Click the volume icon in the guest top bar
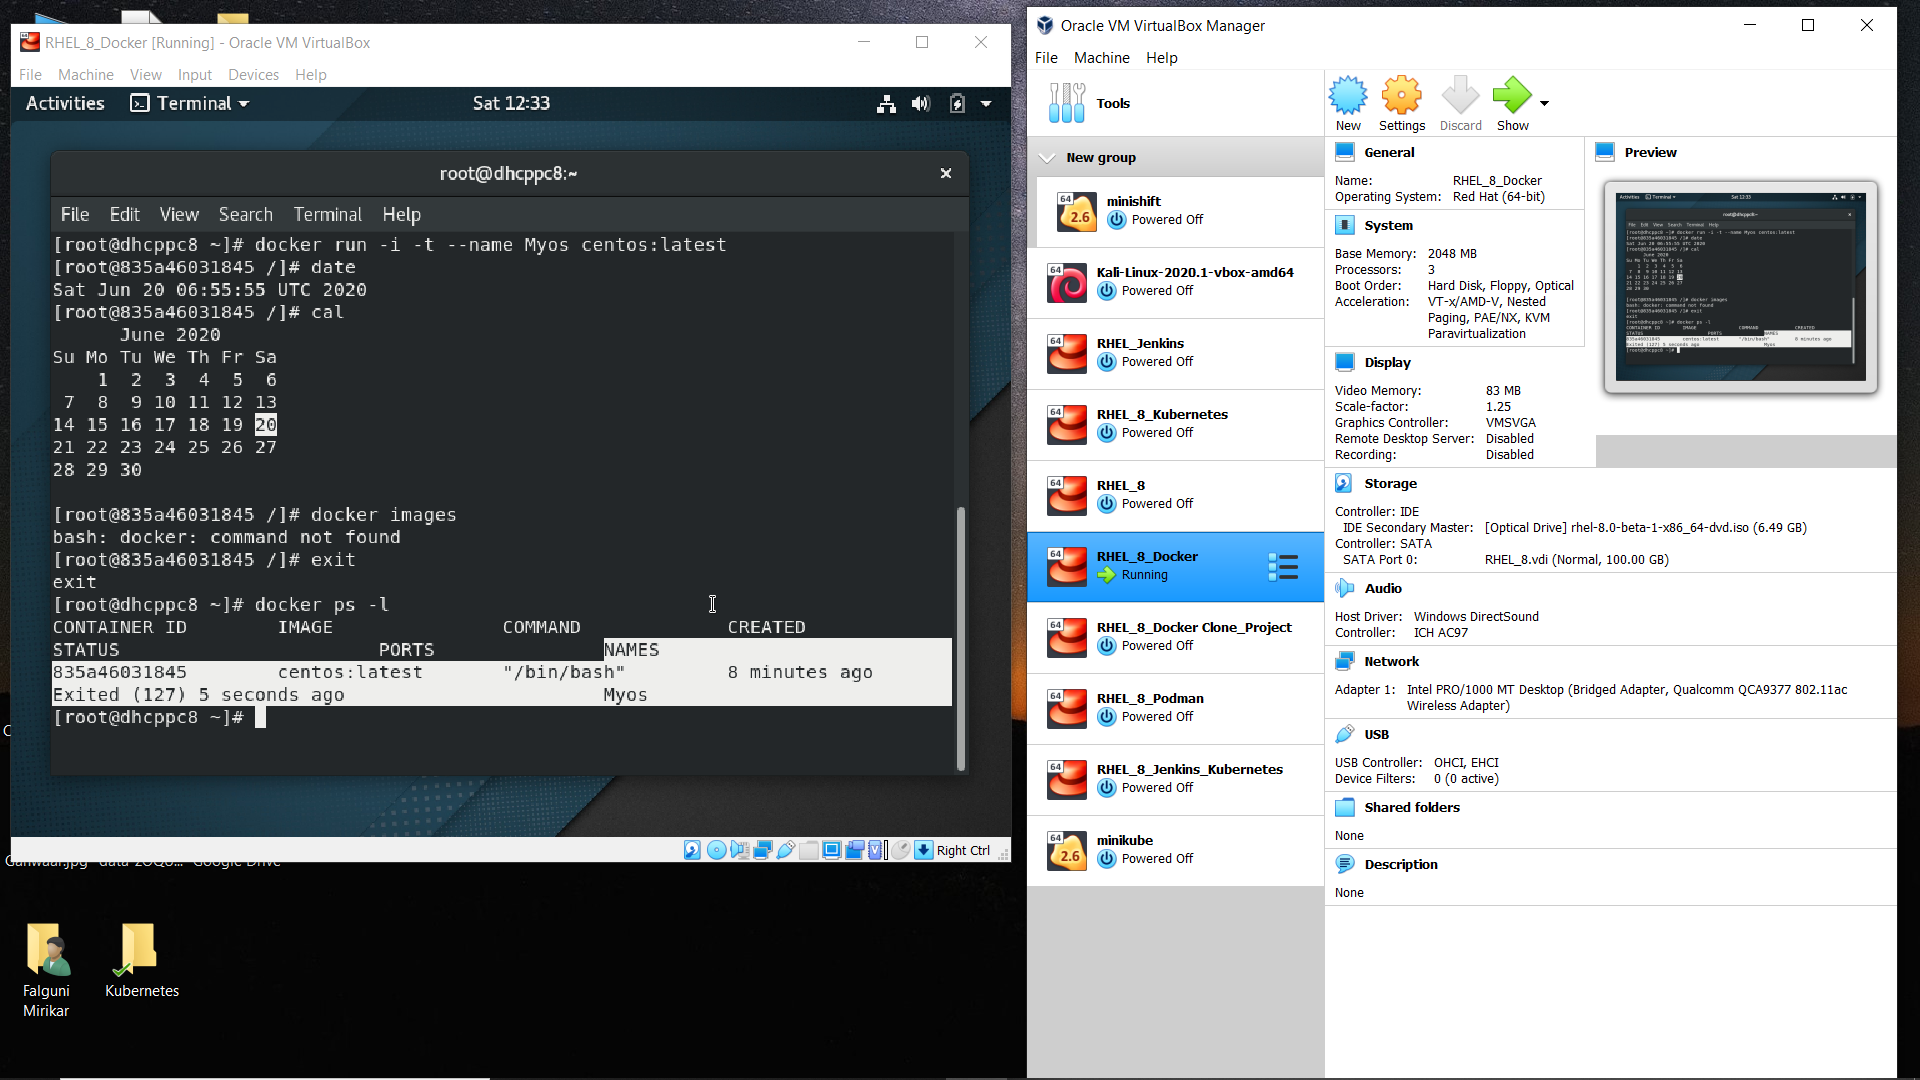Viewport: 1920px width, 1080px height. [x=921, y=103]
